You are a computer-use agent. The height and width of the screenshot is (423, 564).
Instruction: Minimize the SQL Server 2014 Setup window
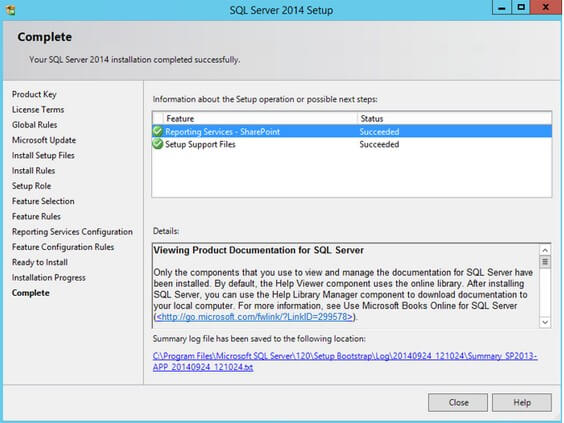coord(502,8)
